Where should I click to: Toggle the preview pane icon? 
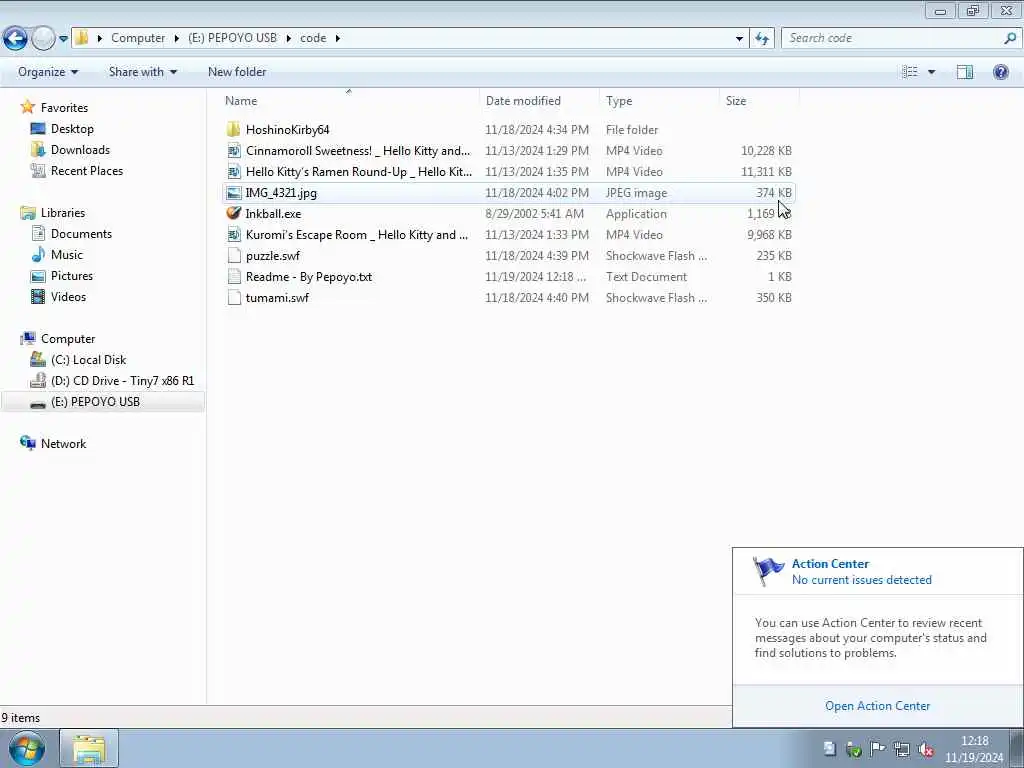[965, 72]
